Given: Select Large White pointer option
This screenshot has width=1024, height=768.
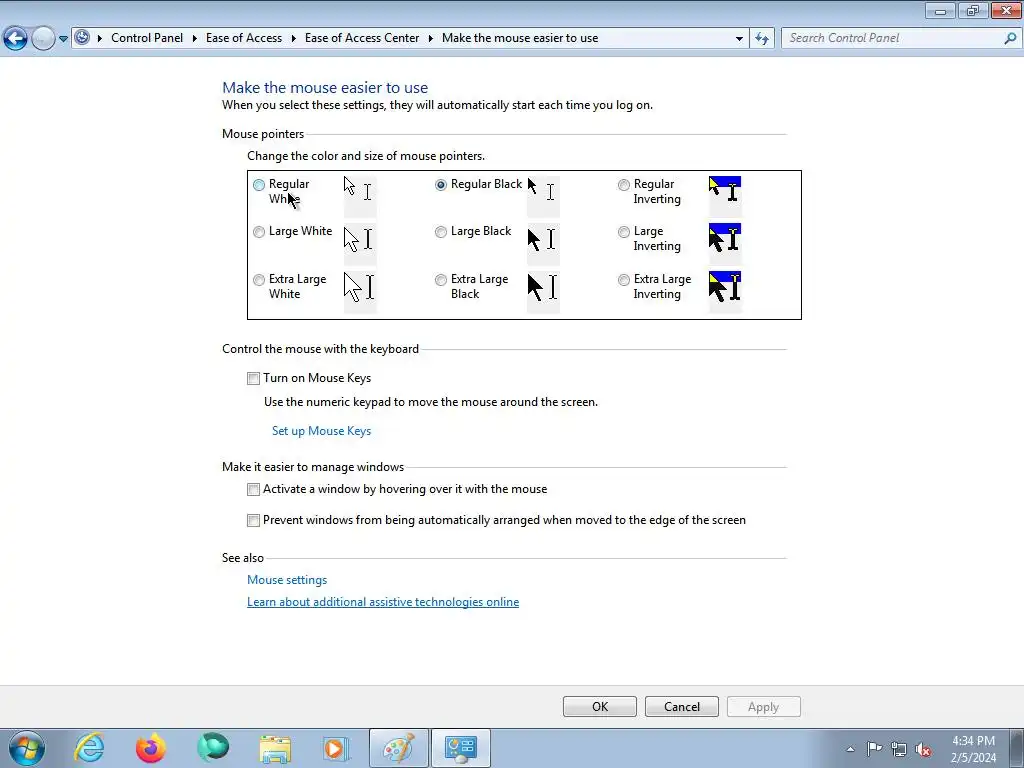Looking at the screenshot, I should (x=259, y=232).
